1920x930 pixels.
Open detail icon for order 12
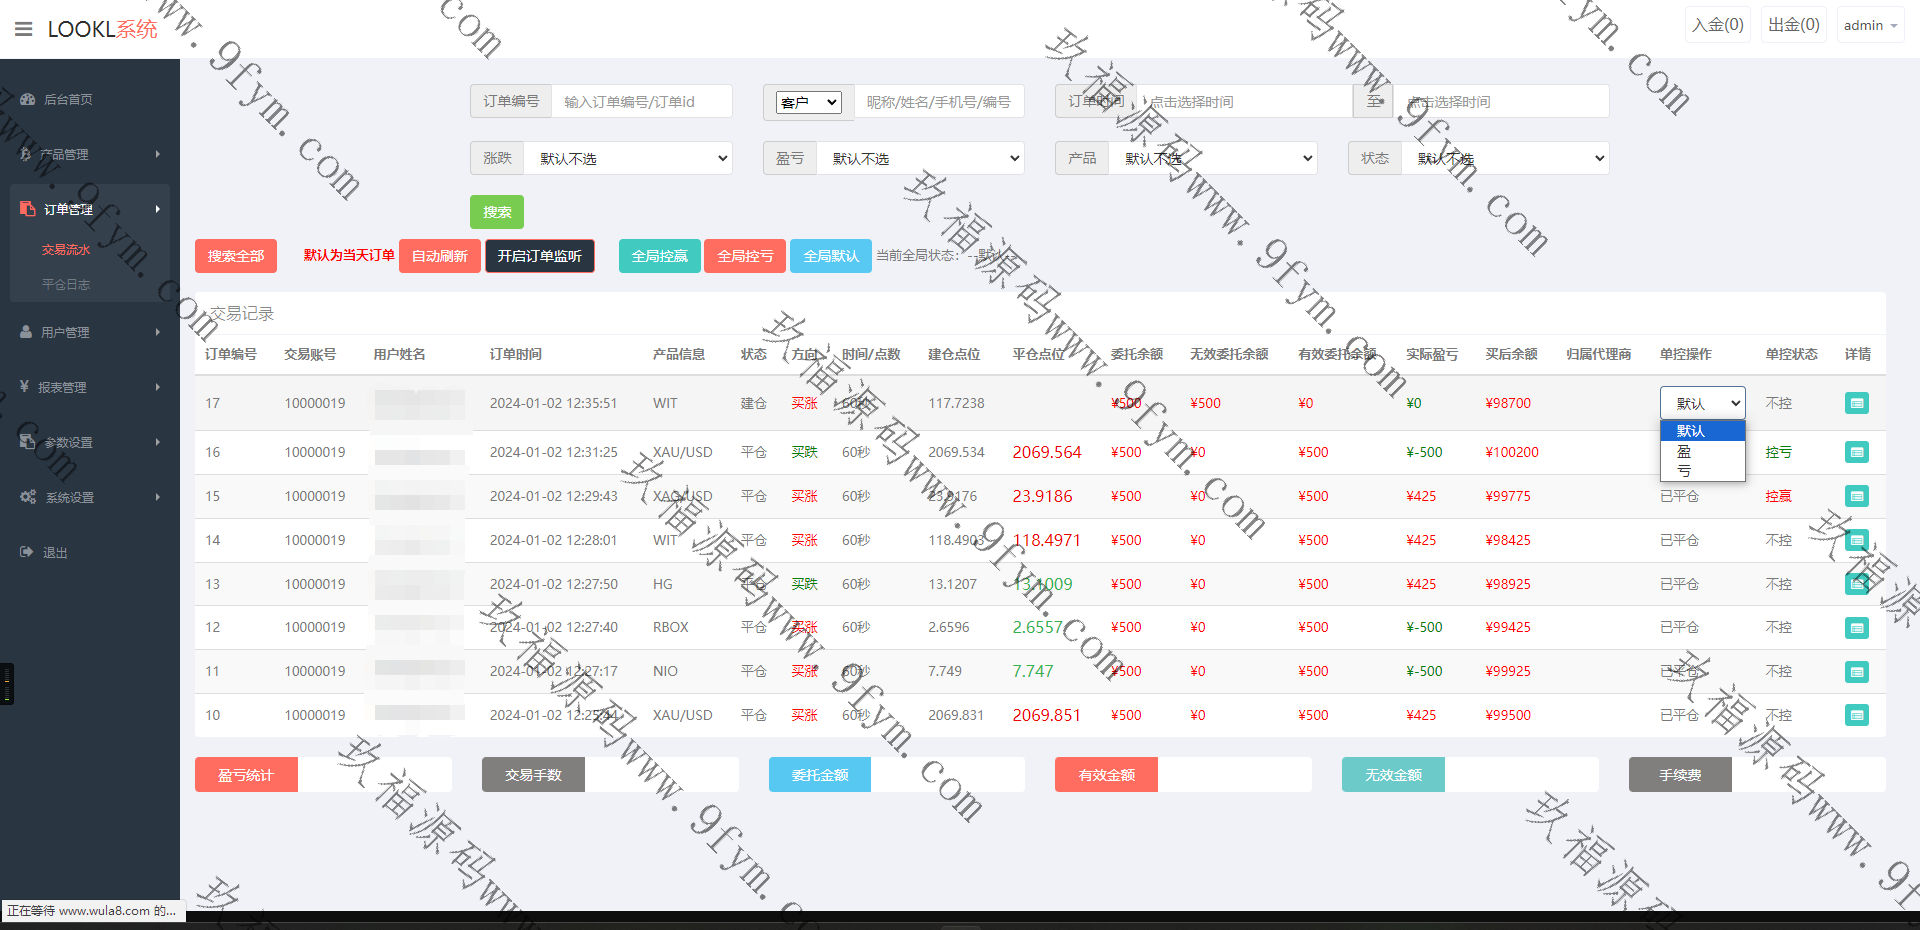1856,628
